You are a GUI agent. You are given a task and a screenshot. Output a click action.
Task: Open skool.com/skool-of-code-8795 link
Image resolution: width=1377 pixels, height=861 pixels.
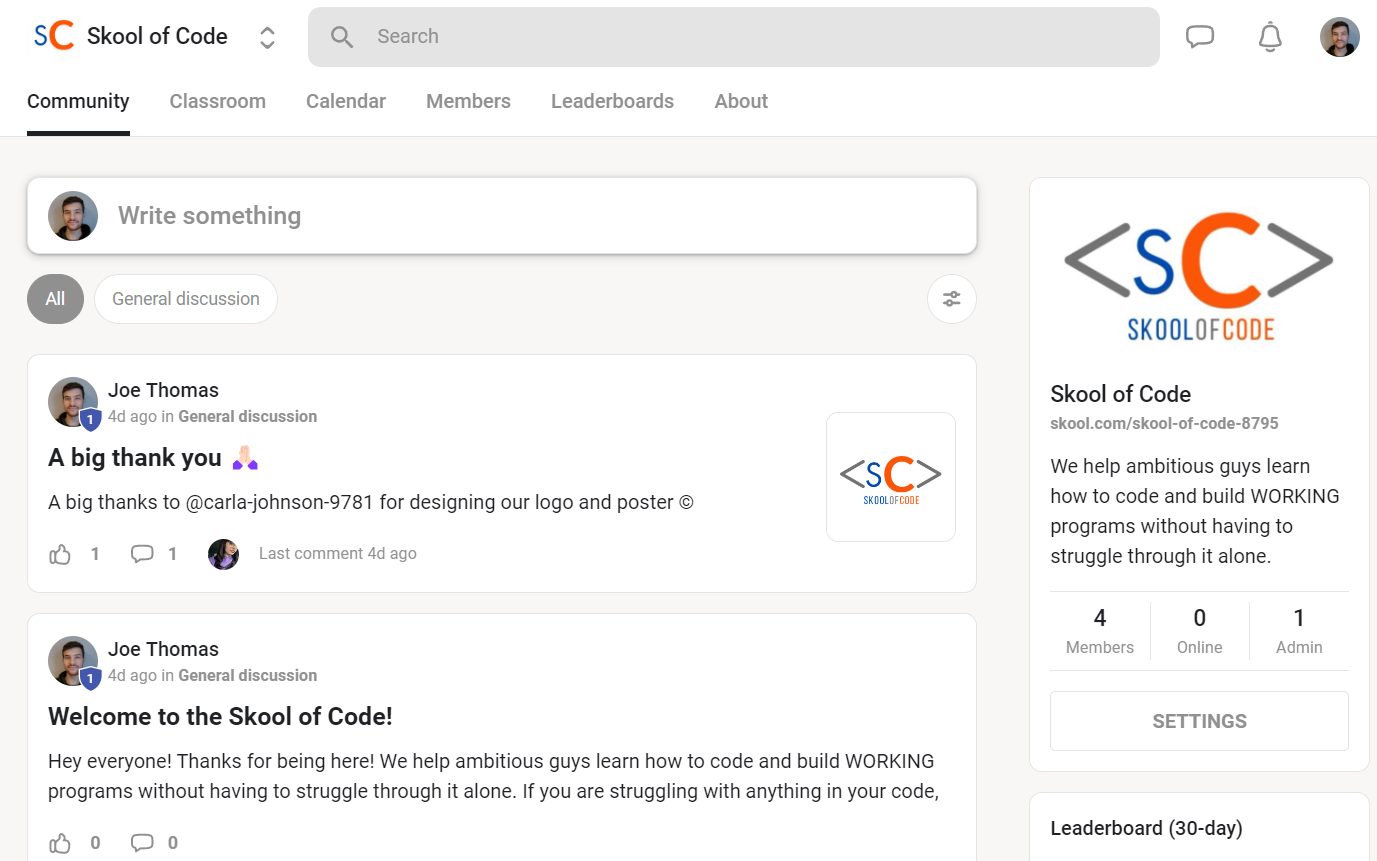point(1164,423)
